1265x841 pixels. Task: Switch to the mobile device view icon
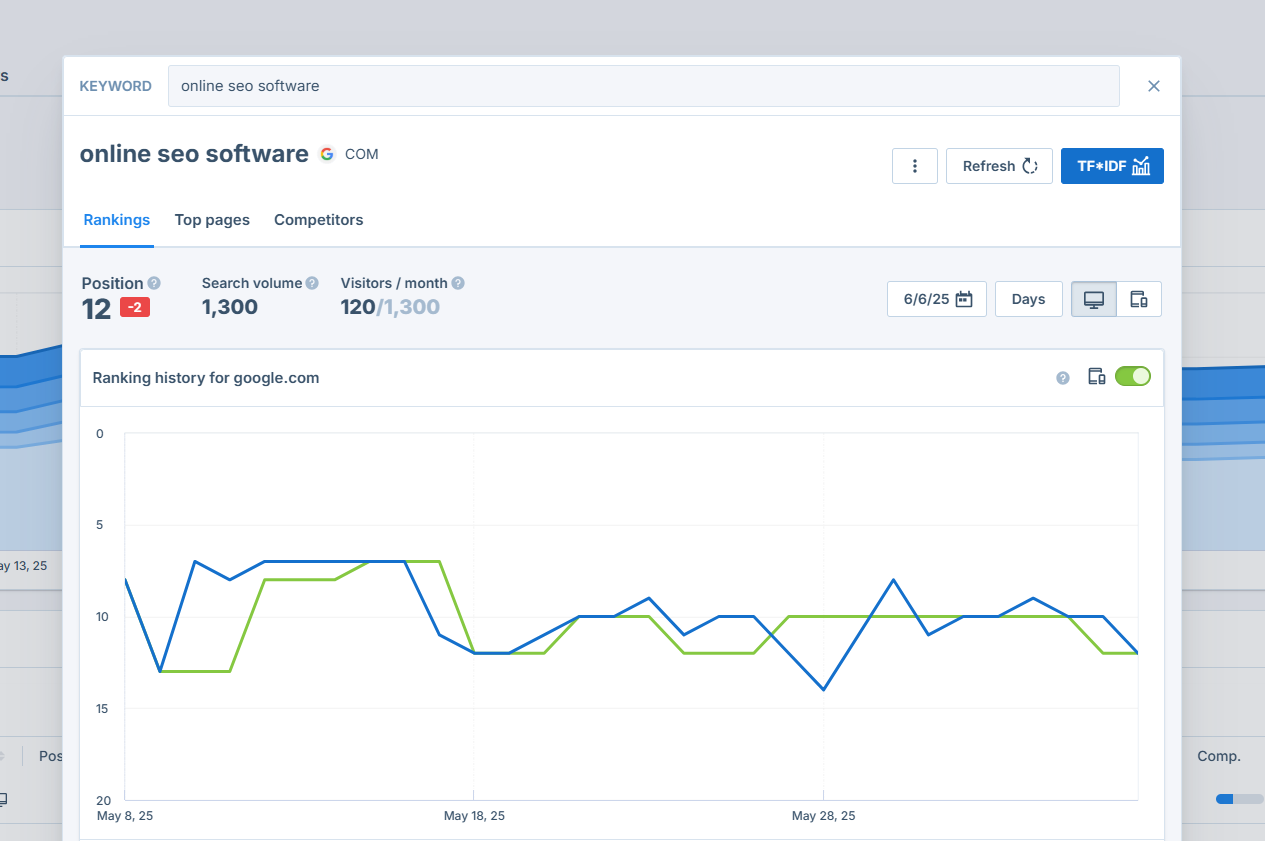point(1138,299)
